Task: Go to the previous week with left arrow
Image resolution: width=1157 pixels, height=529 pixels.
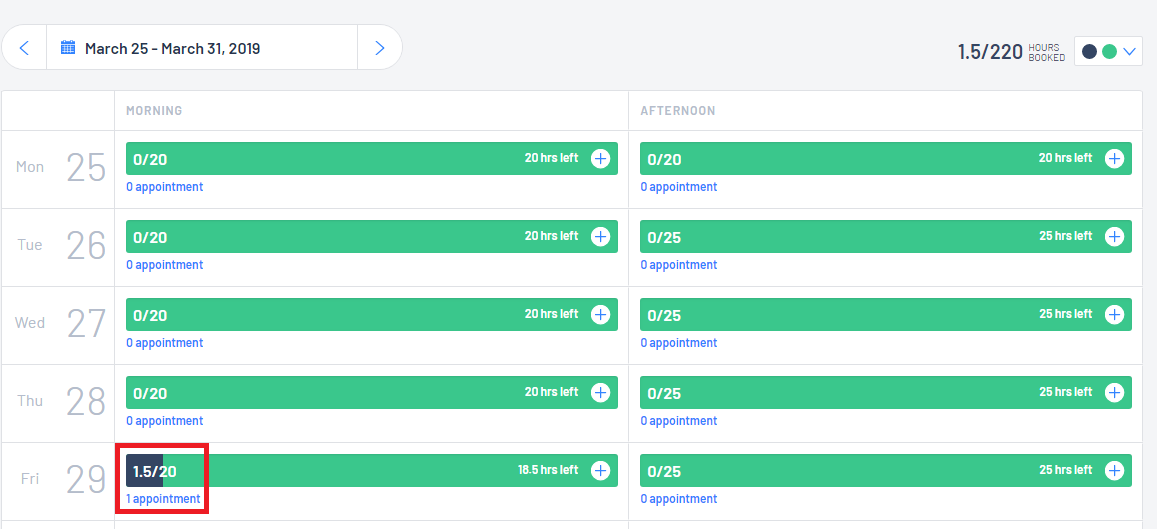Action: click(x=24, y=48)
